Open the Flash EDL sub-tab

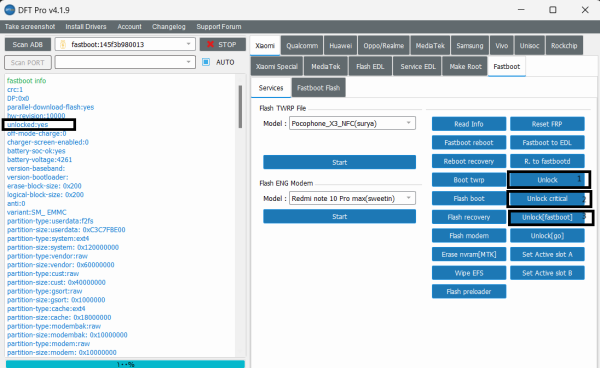370,67
